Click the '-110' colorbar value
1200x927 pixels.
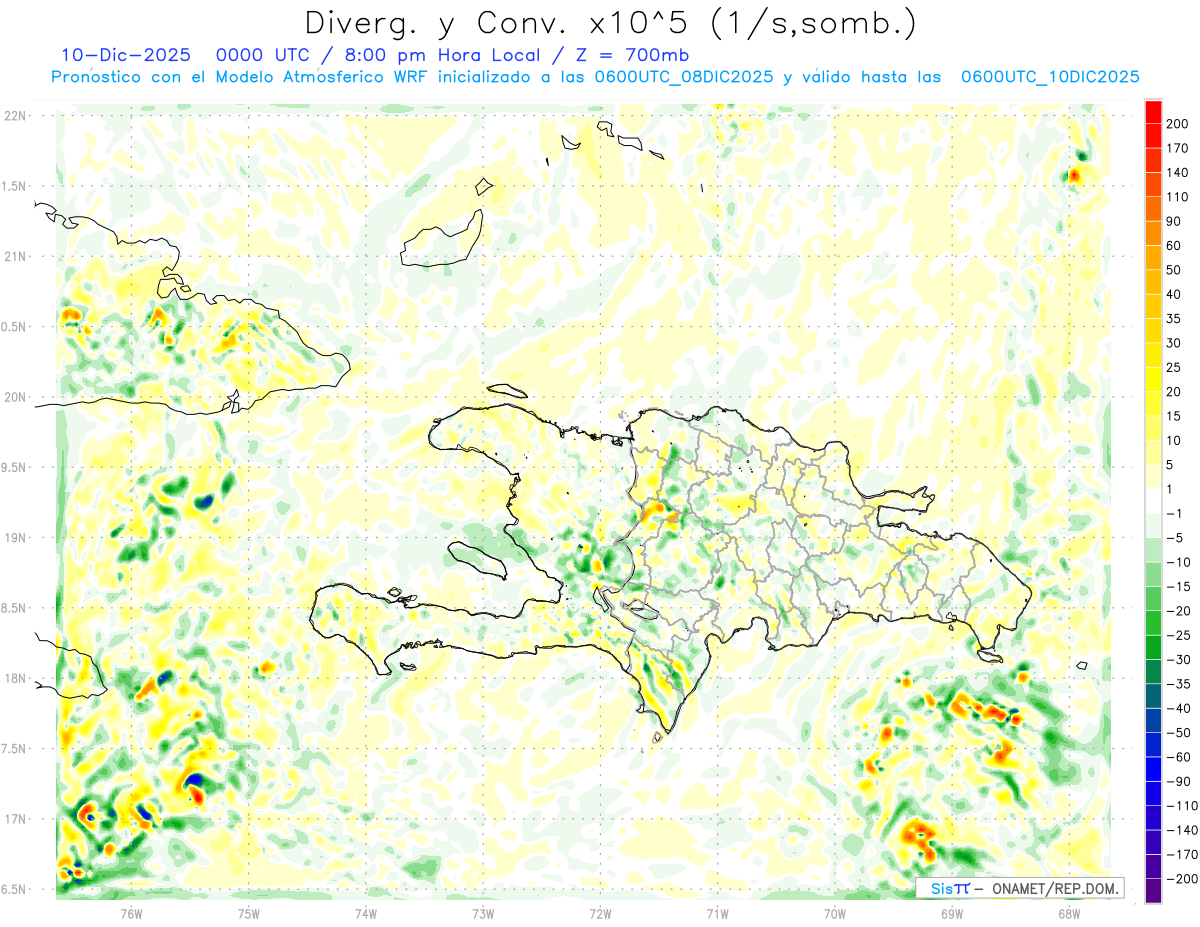(x=1182, y=805)
